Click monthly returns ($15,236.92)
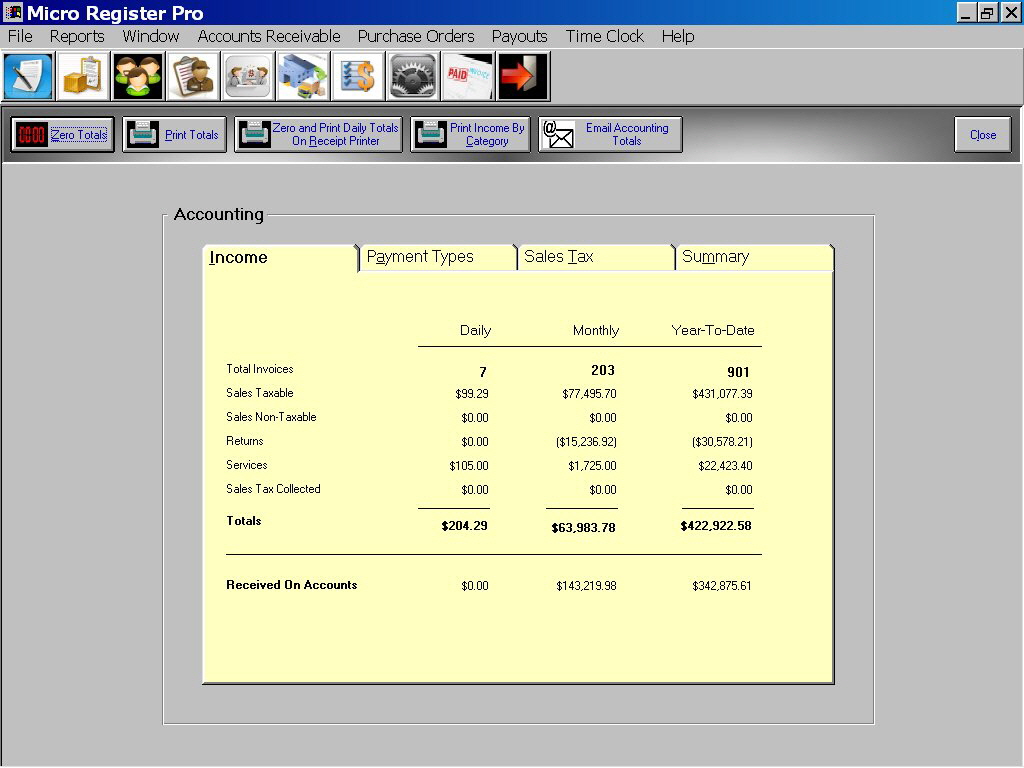The width and height of the screenshot is (1024, 768). coord(586,442)
